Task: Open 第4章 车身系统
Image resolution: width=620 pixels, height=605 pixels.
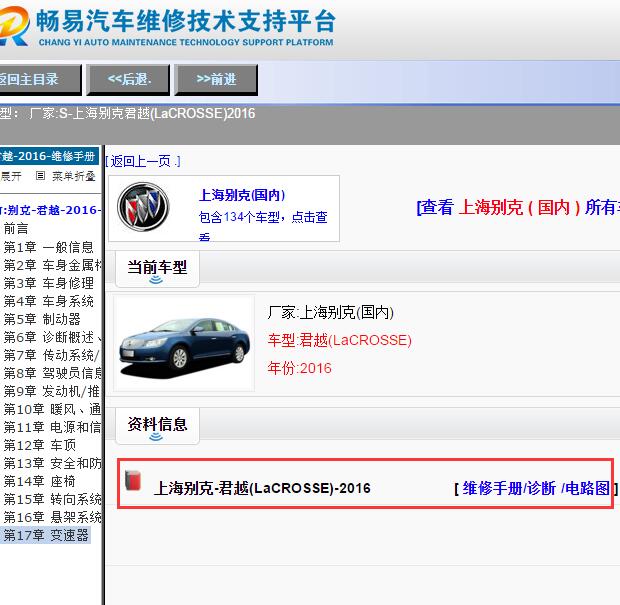Action: pyautogui.click(x=48, y=301)
